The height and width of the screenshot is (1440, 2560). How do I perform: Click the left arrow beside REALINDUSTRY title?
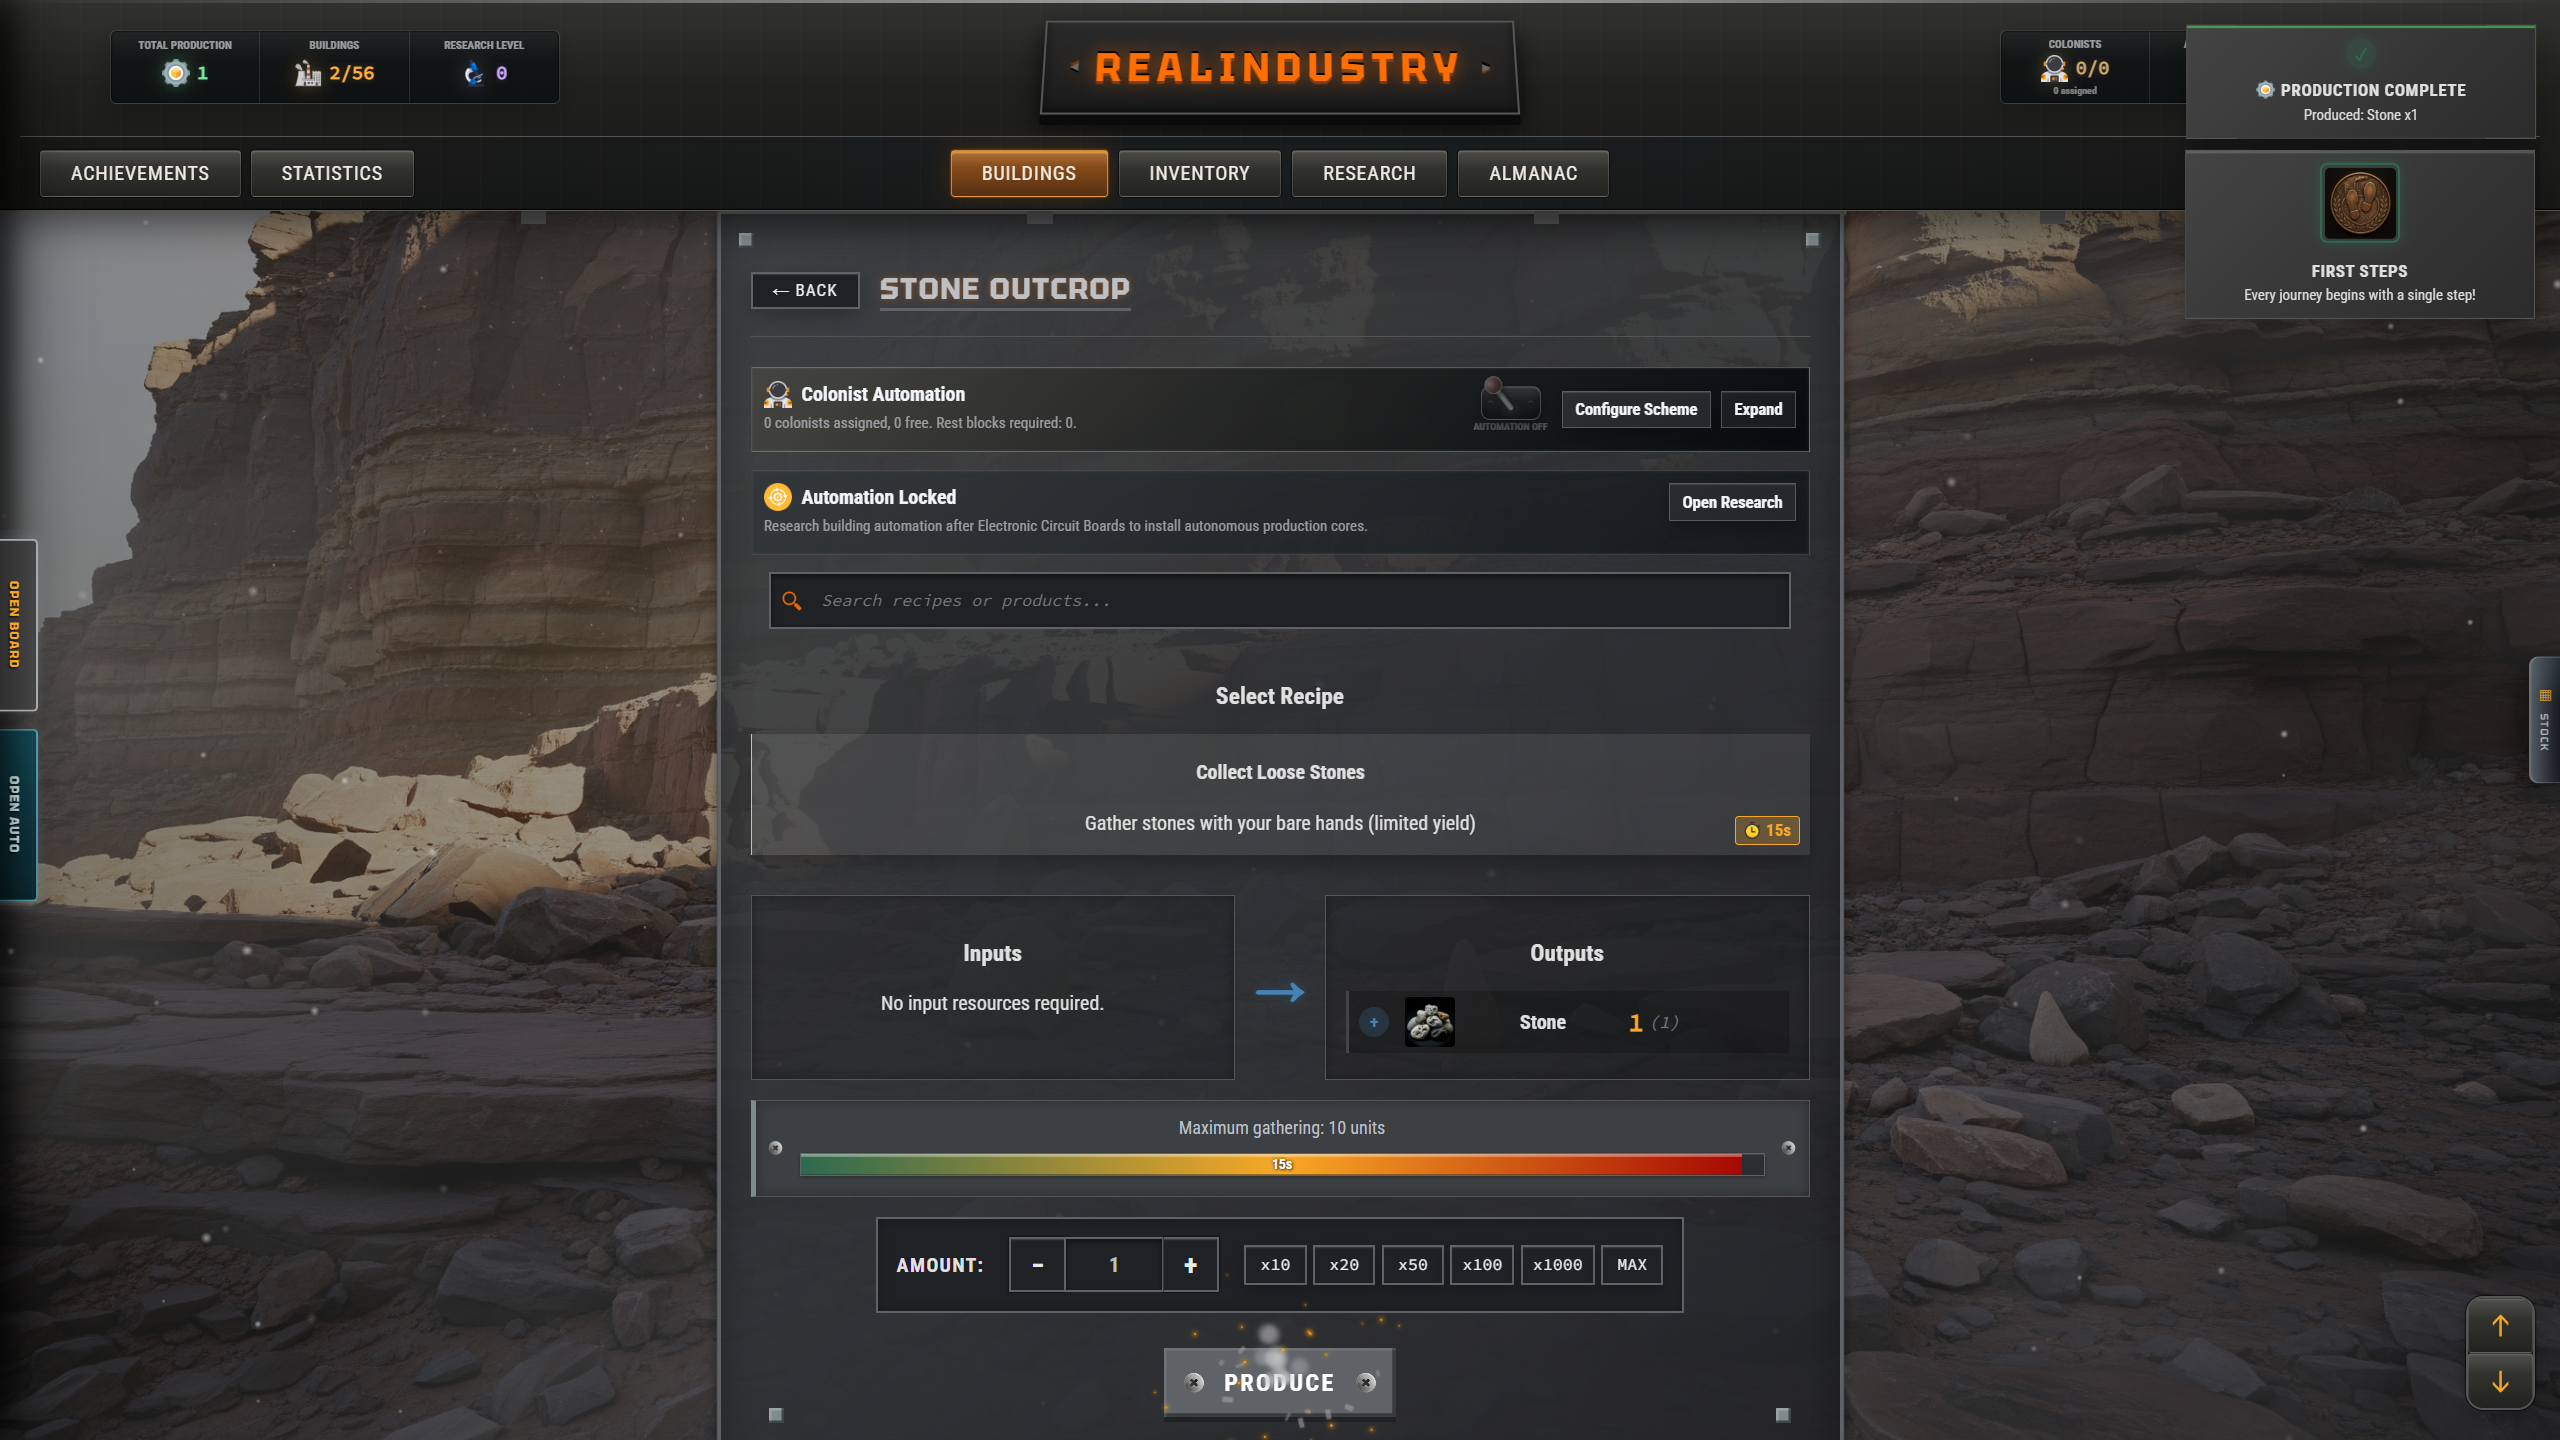(x=1075, y=67)
